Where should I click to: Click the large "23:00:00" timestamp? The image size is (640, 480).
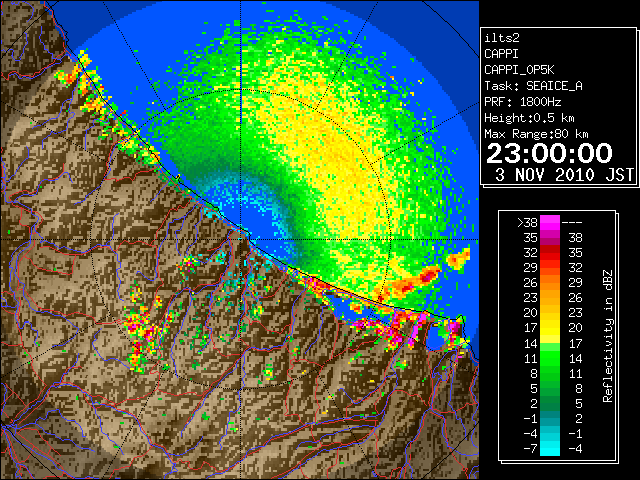coord(549,153)
